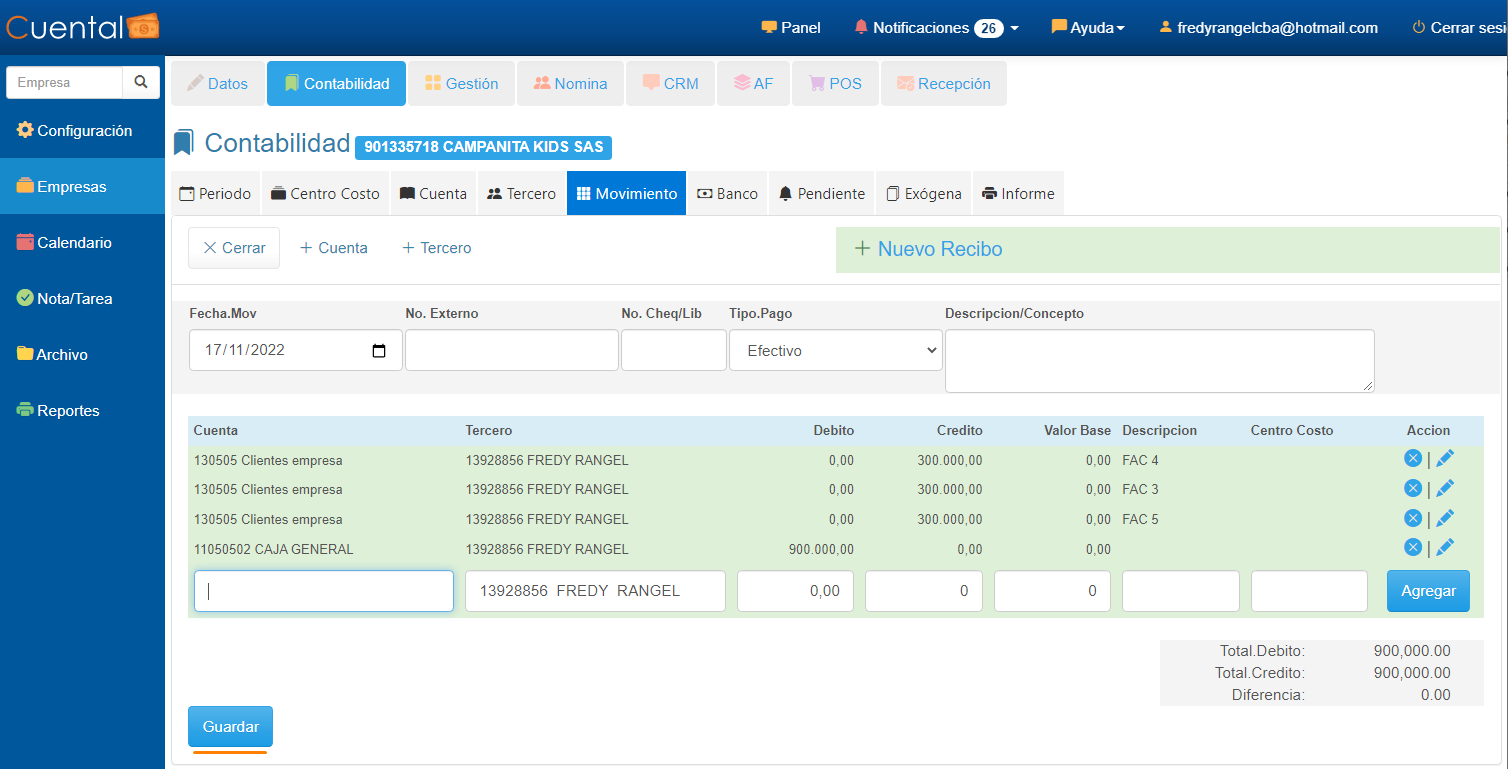Image resolution: width=1508 pixels, height=769 pixels.
Task: Switch to the POS module tab
Action: point(835,84)
